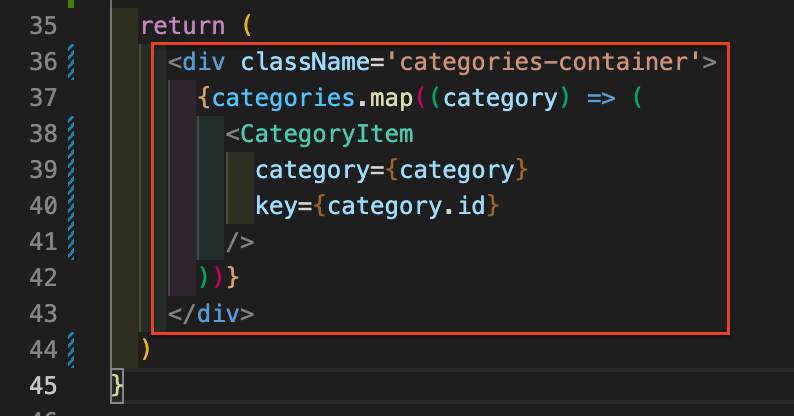Click the self-closing '/>' on line 41
Image resolution: width=794 pixels, height=416 pixels.
click(240, 242)
